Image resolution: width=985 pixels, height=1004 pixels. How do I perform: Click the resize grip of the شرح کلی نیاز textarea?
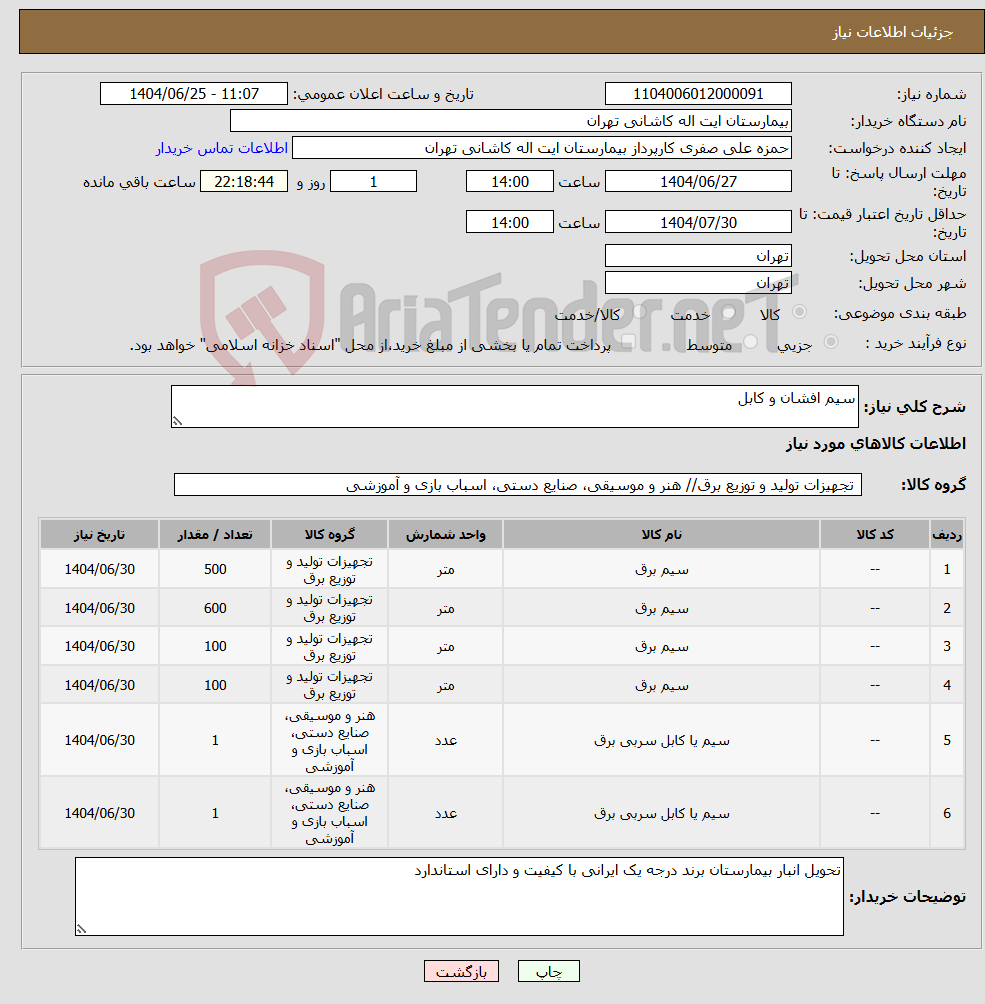coord(176,422)
